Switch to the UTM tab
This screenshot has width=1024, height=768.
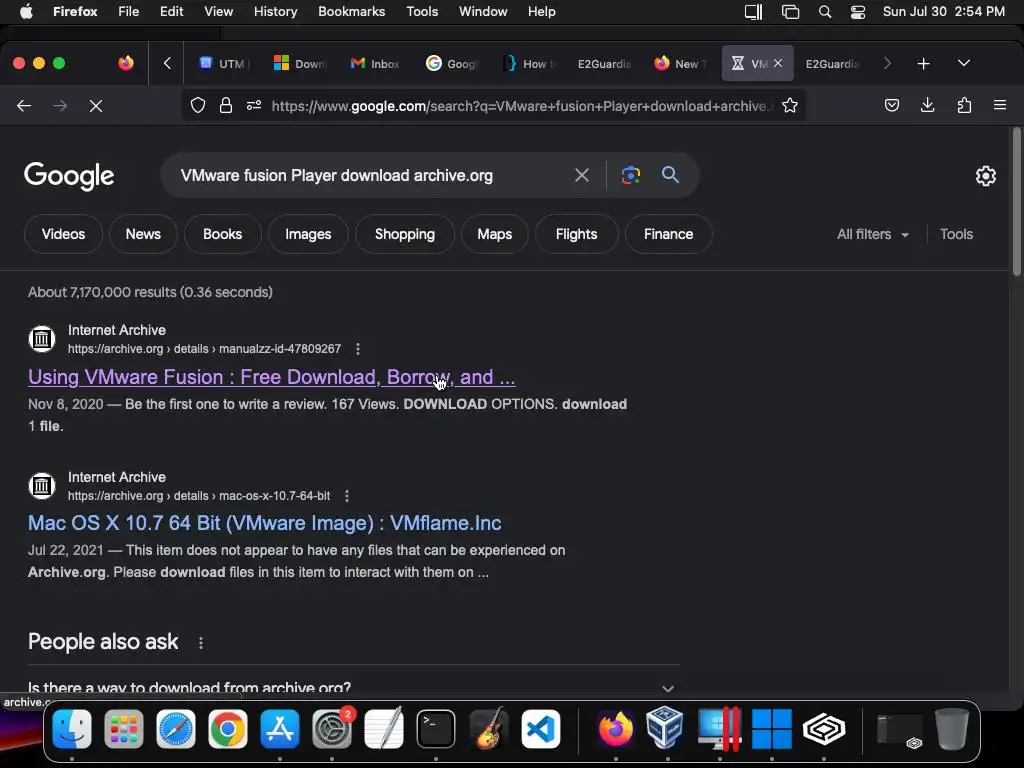click(x=223, y=63)
